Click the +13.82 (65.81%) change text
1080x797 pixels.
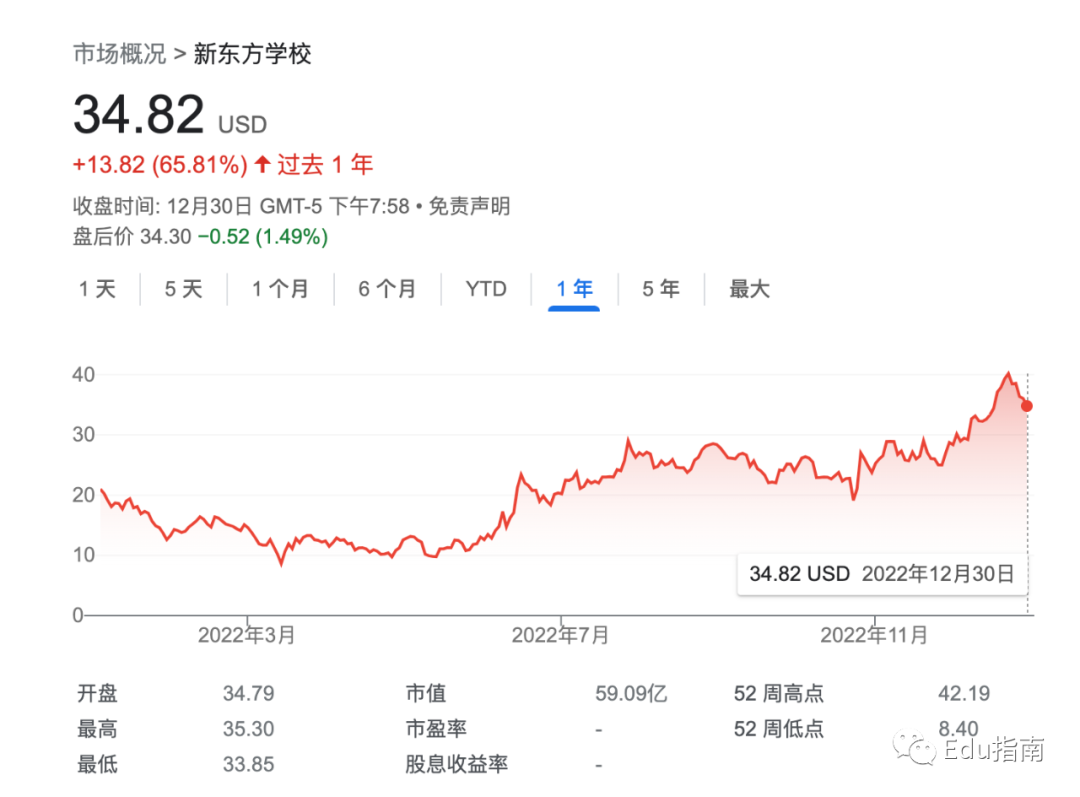160,165
